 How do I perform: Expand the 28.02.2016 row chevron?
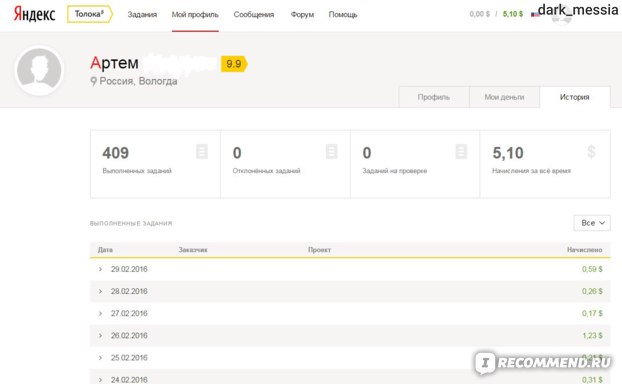(x=100, y=292)
